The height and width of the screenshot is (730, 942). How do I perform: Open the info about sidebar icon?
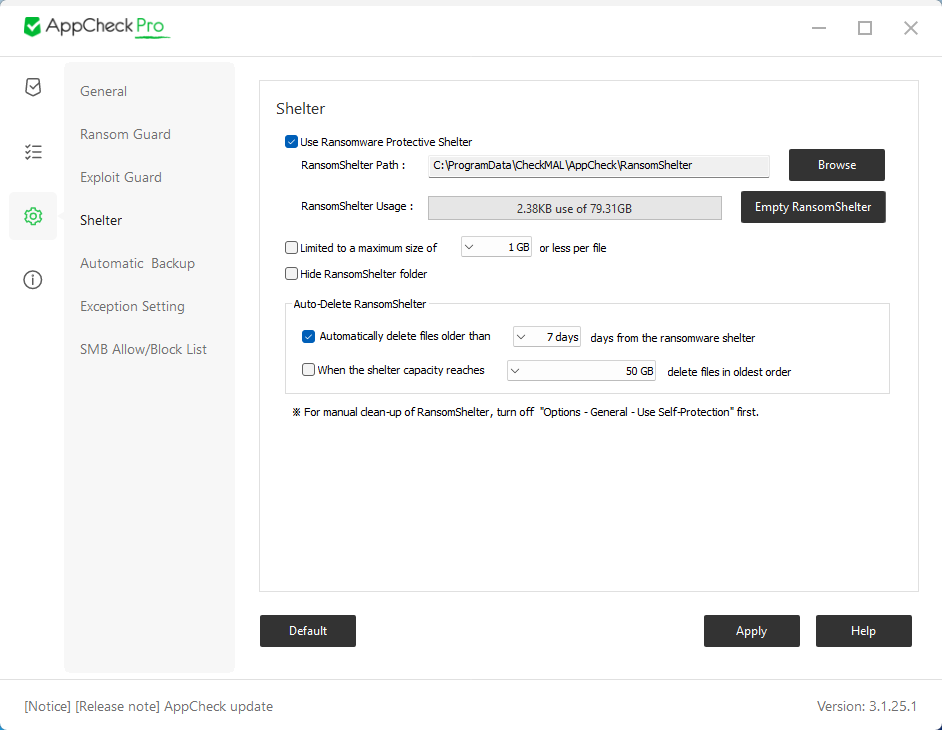(x=33, y=279)
